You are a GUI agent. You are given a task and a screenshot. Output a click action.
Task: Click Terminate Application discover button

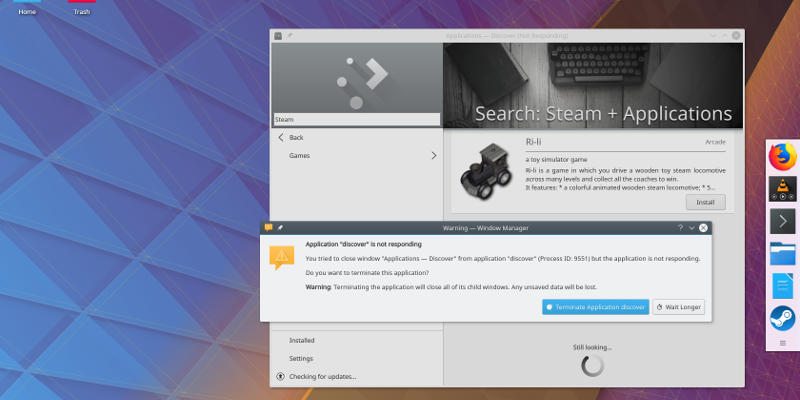[x=595, y=307]
